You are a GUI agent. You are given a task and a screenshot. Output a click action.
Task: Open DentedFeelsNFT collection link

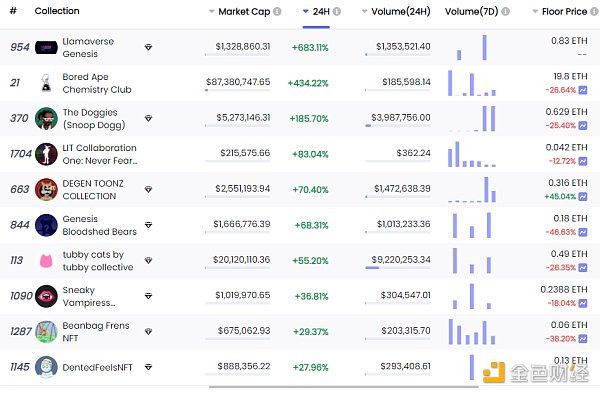click(98, 368)
